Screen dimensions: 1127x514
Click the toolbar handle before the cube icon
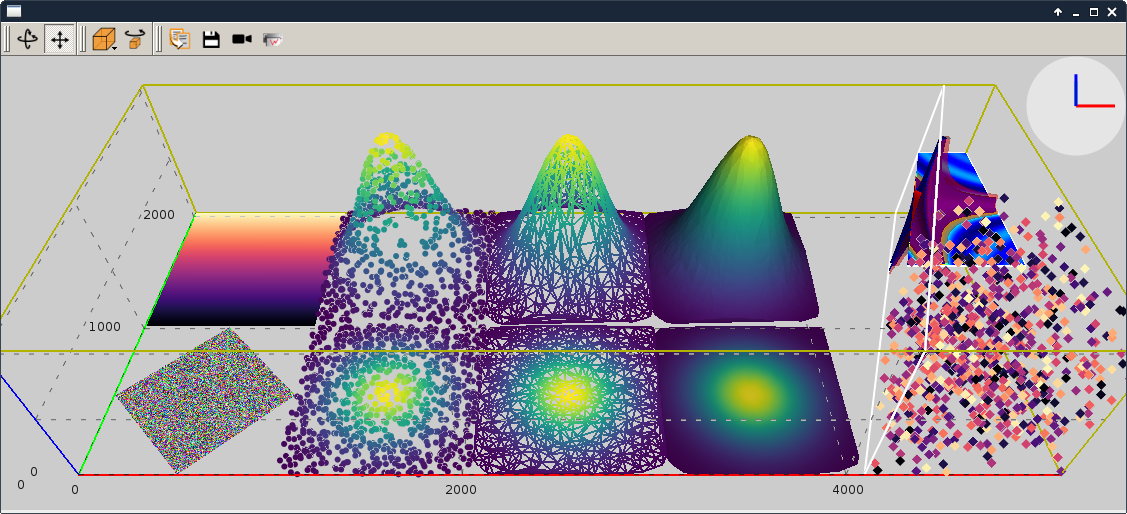[x=83, y=39]
